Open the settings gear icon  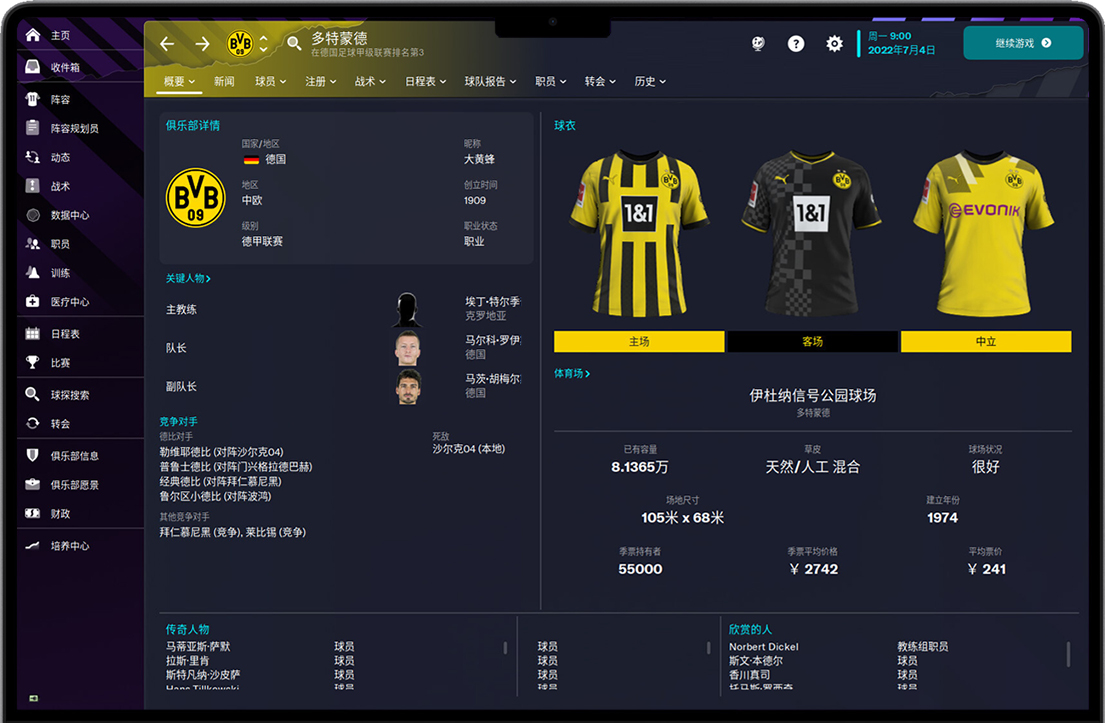(x=834, y=44)
